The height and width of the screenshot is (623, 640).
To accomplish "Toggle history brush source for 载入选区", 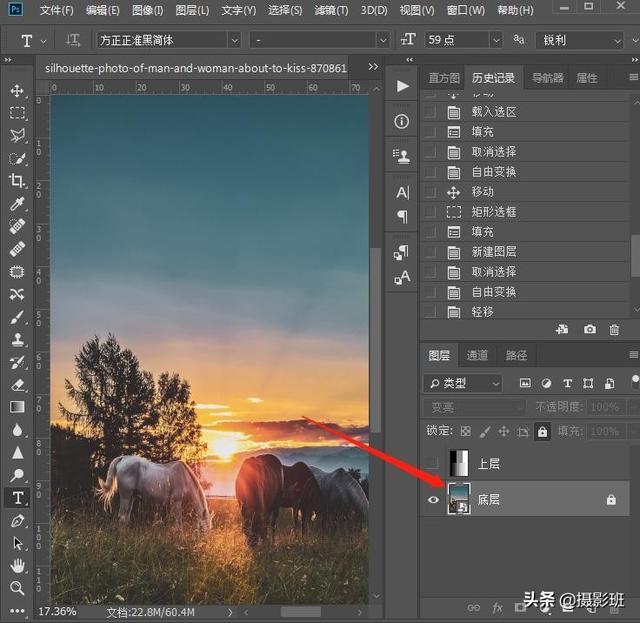I will pyautogui.click(x=430, y=111).
